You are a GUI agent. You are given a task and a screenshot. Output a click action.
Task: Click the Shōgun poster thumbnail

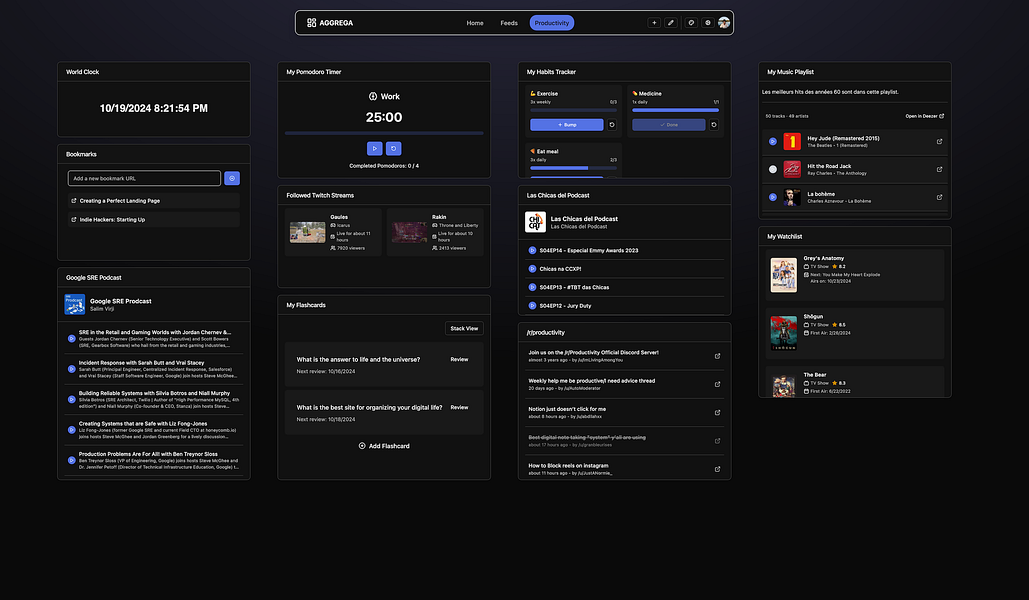(784, 332)
